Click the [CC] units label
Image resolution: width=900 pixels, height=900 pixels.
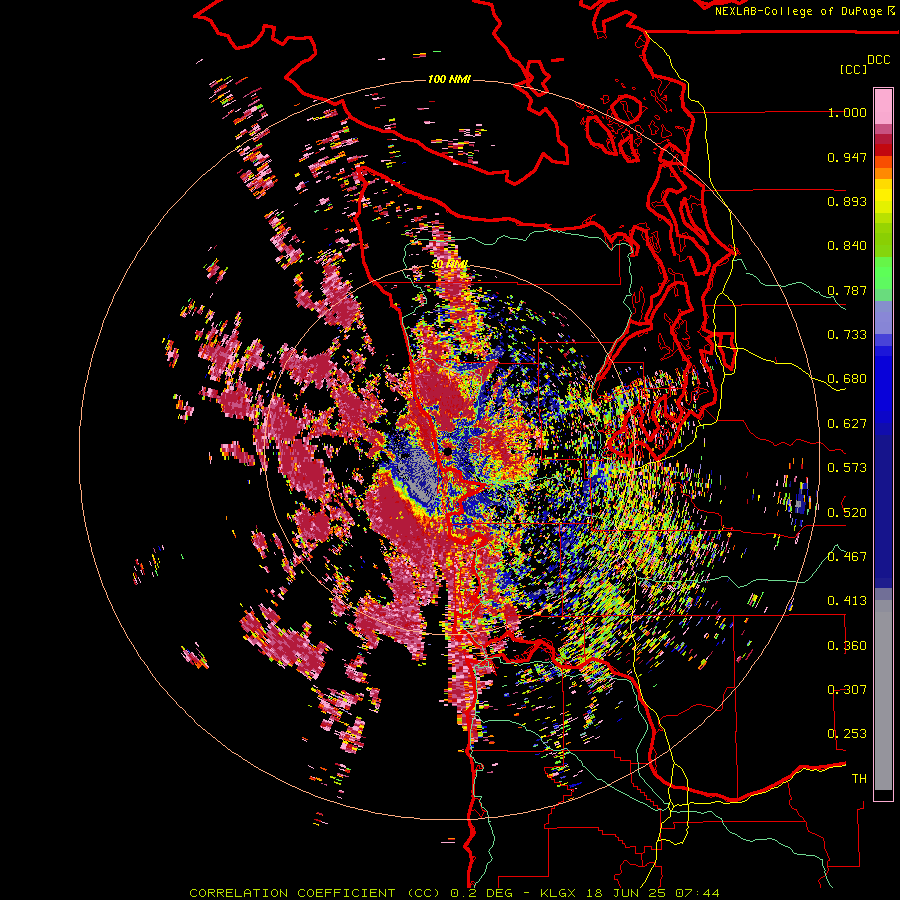(853, 69)
